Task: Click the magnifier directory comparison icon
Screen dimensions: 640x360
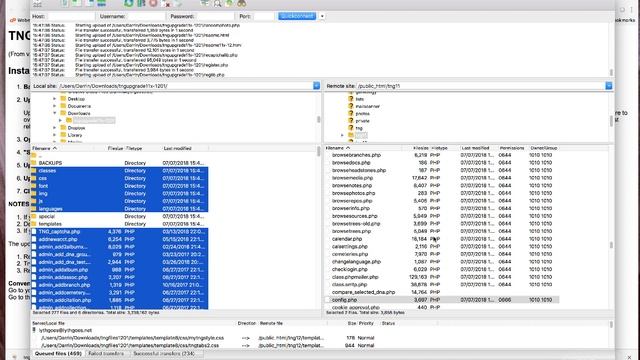Action: 218,3
